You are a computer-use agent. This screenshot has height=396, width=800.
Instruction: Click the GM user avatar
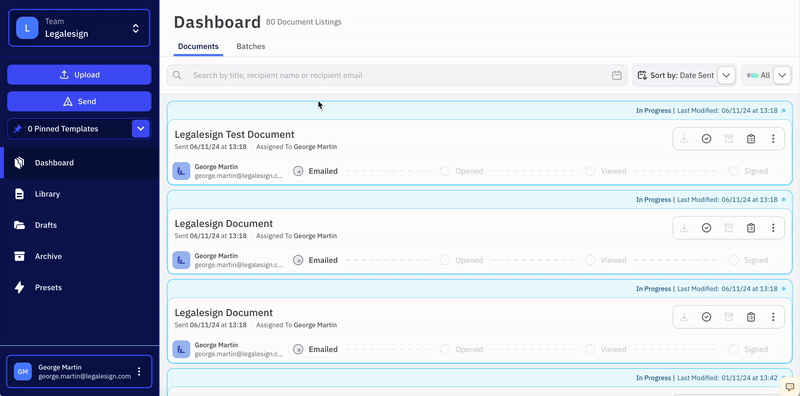(22, 372)
